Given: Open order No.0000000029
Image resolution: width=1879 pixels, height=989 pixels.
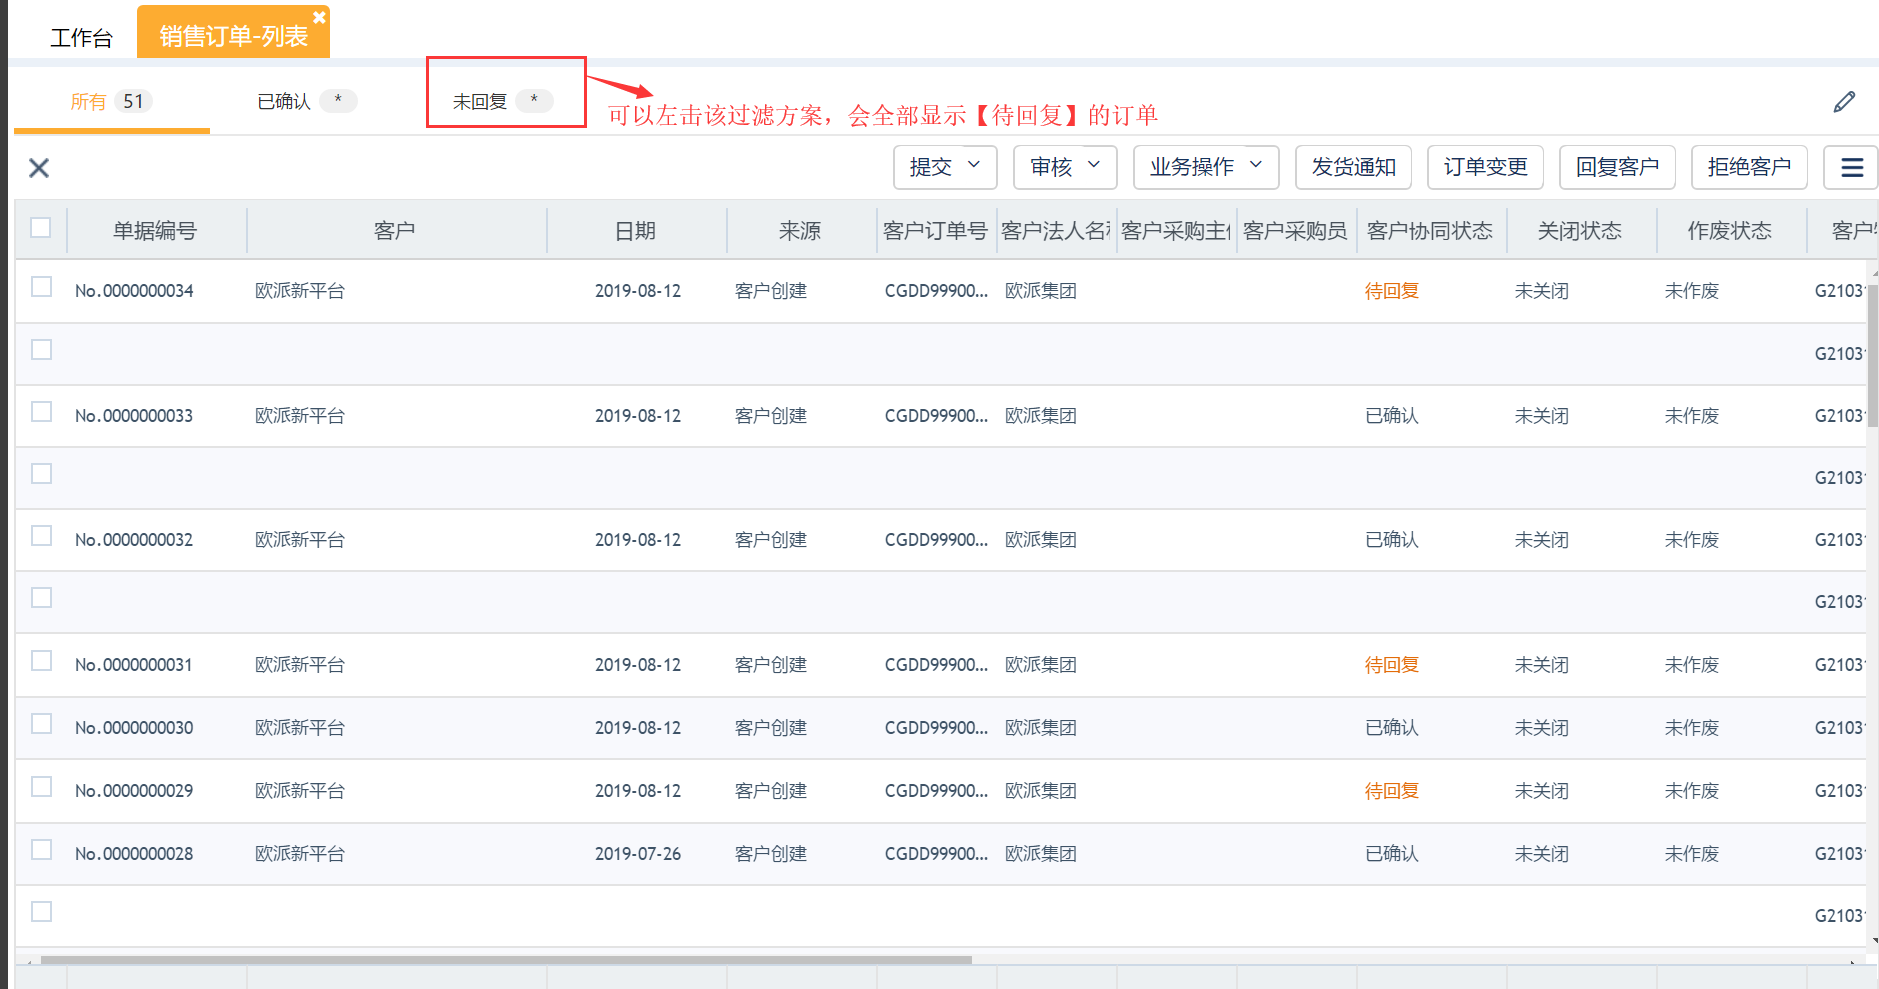Looking at the screenshot, I should pos(134,791).
